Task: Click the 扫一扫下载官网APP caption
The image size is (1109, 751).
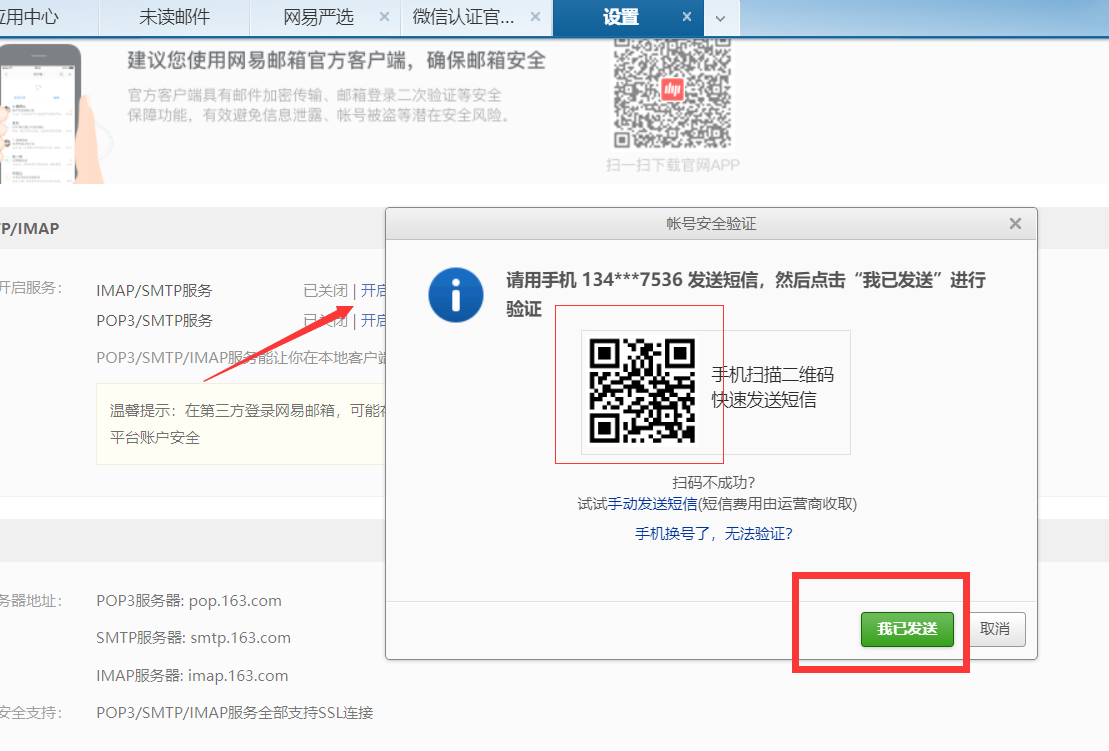Action: click(x=673, y=165)
